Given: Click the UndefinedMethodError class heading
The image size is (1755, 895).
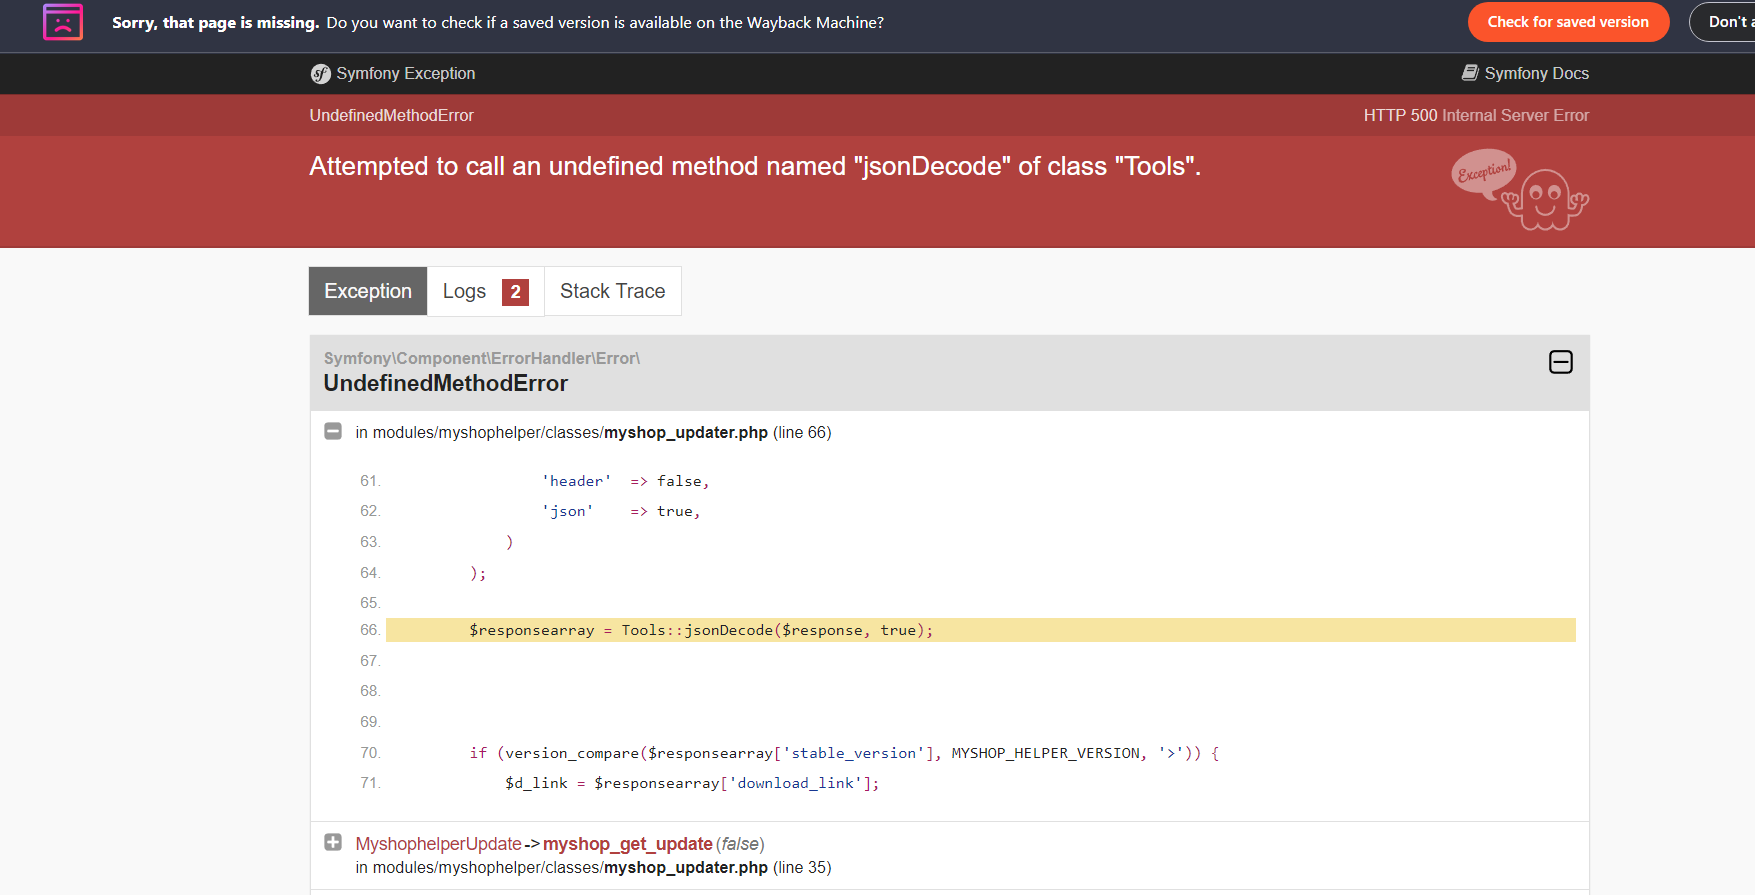Looking at the screenshot, I should 445,383.
